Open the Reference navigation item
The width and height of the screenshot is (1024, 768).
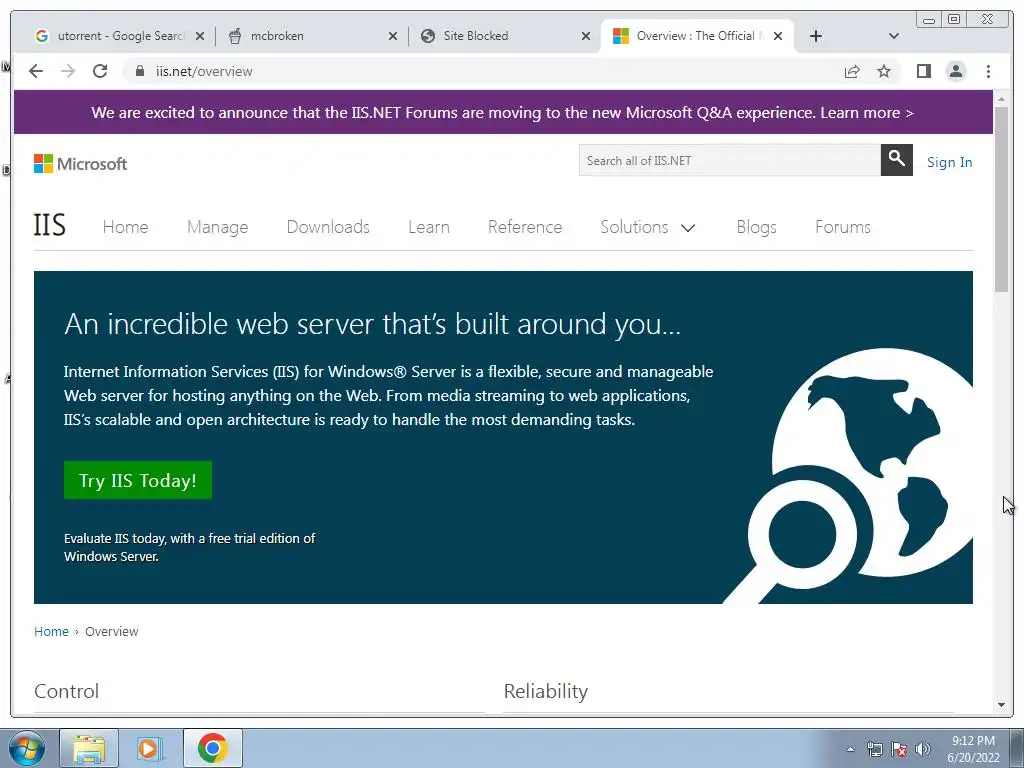pyautogui.click(x=525, y=227)
